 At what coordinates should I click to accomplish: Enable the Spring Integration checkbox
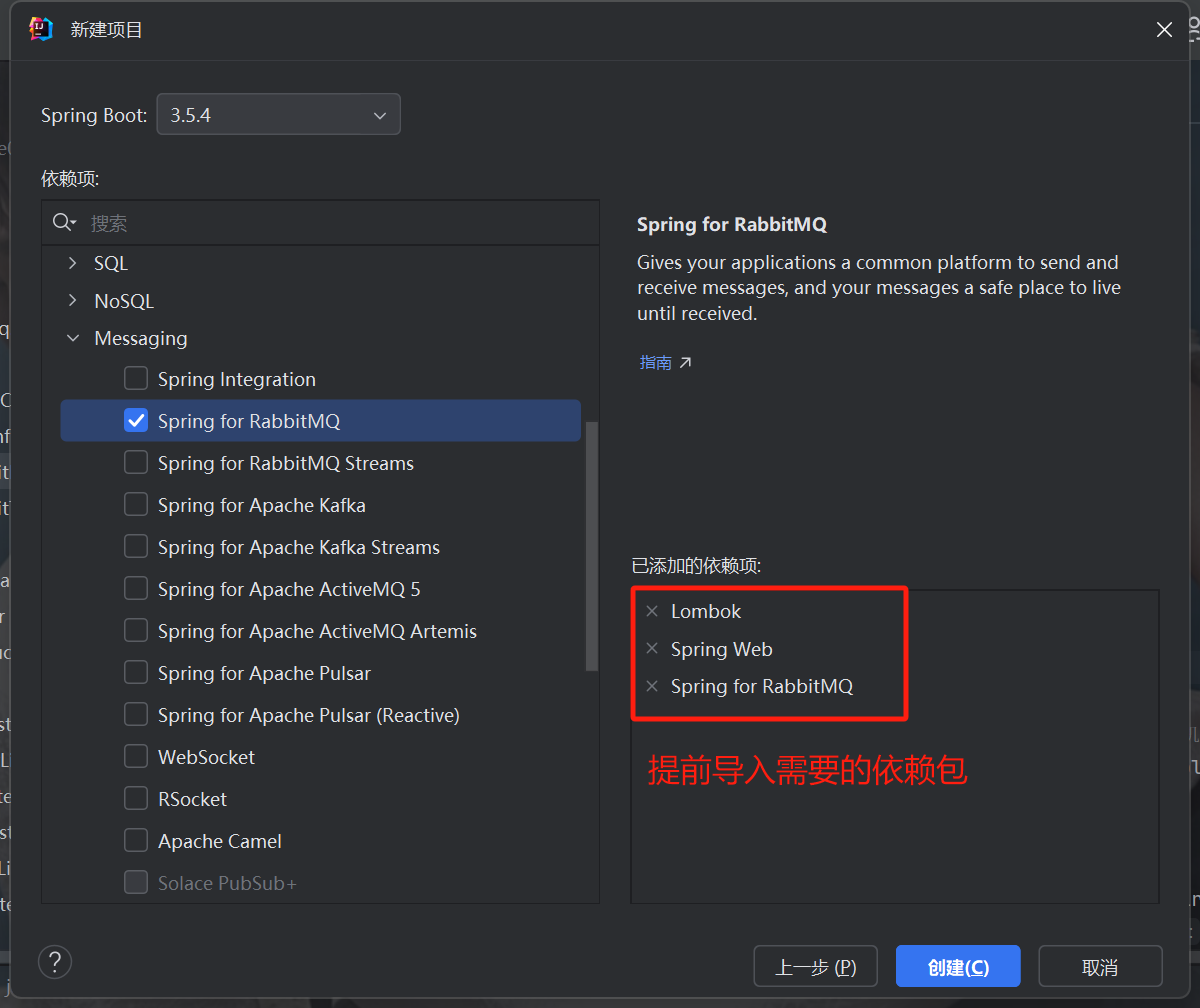pos(136,379)
